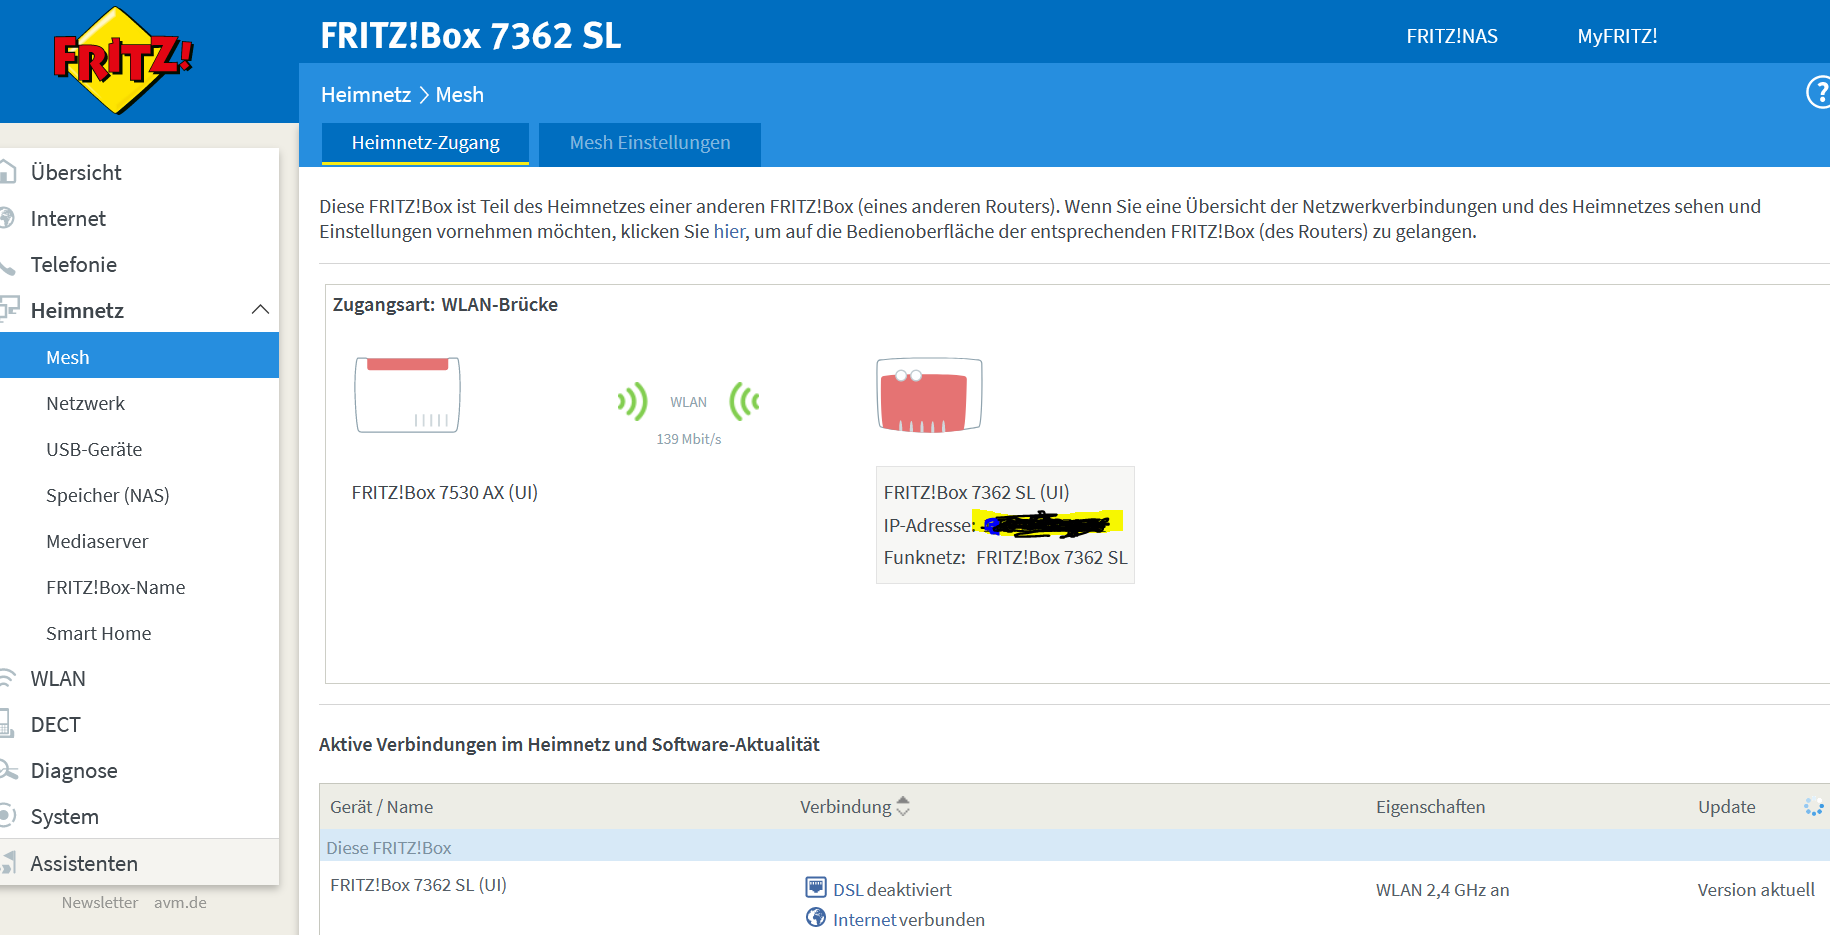Viewport: 1830px width, 935px height.
Task: Click the DSL port icon in table row
Action: click(x=816, y=887)
